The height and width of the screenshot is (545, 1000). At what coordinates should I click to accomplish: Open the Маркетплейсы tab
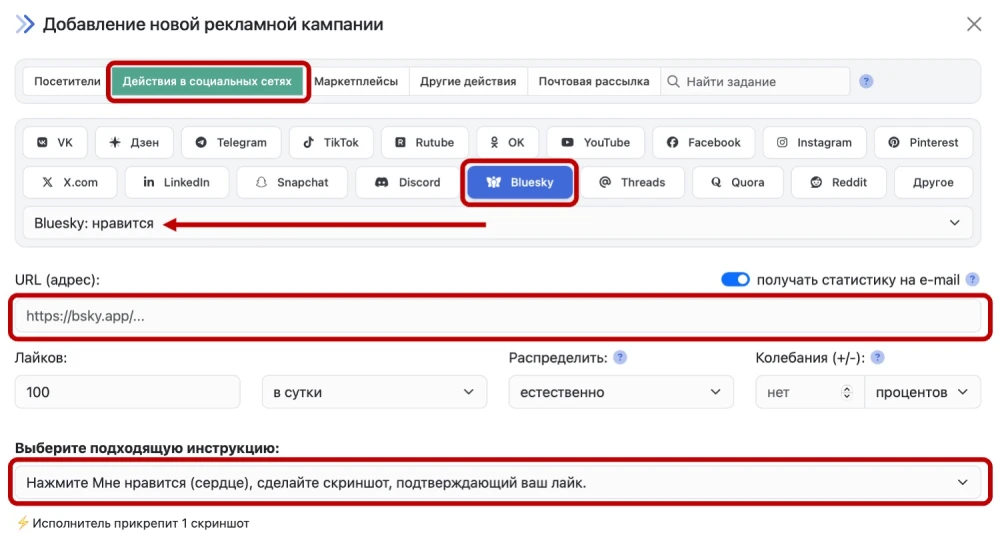pyautogui.click(x=356, y=82)
